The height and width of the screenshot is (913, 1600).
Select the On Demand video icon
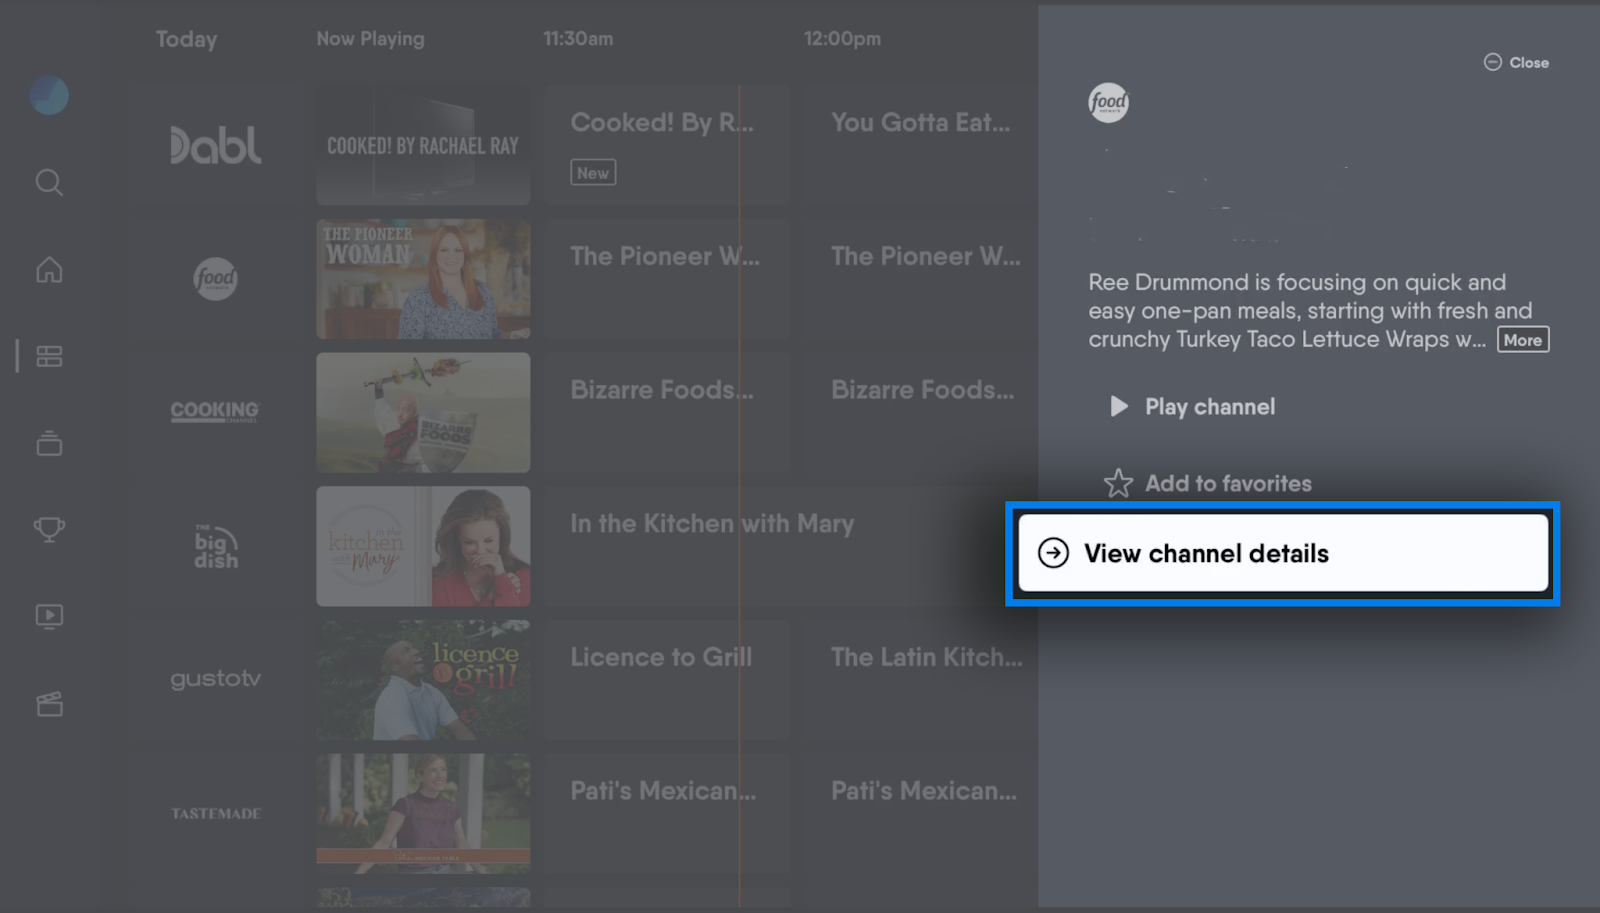[x=47, y=616]
